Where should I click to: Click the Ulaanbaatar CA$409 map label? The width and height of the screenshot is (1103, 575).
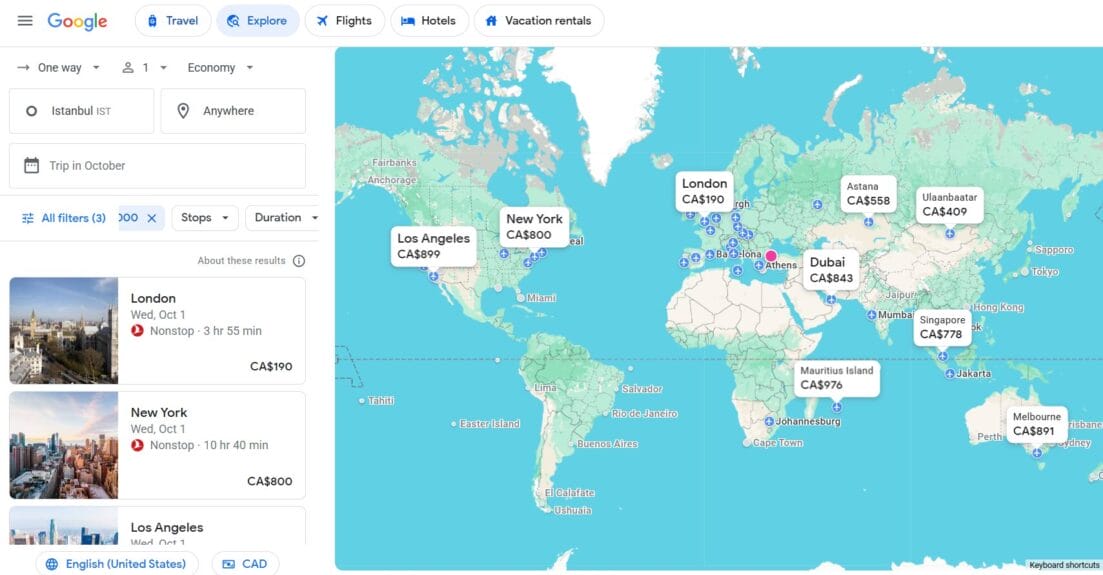pos(949,205)
